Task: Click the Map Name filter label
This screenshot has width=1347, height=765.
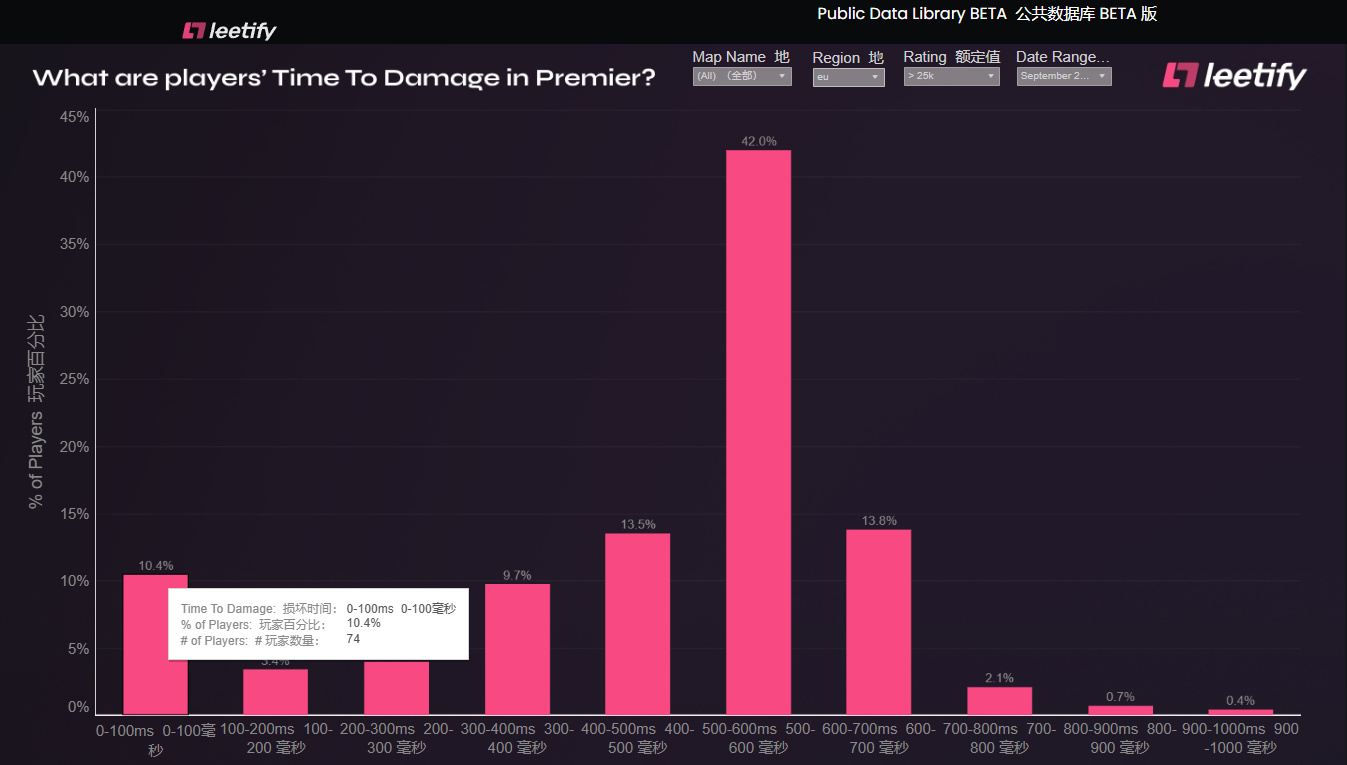Action: pos(741,57)
